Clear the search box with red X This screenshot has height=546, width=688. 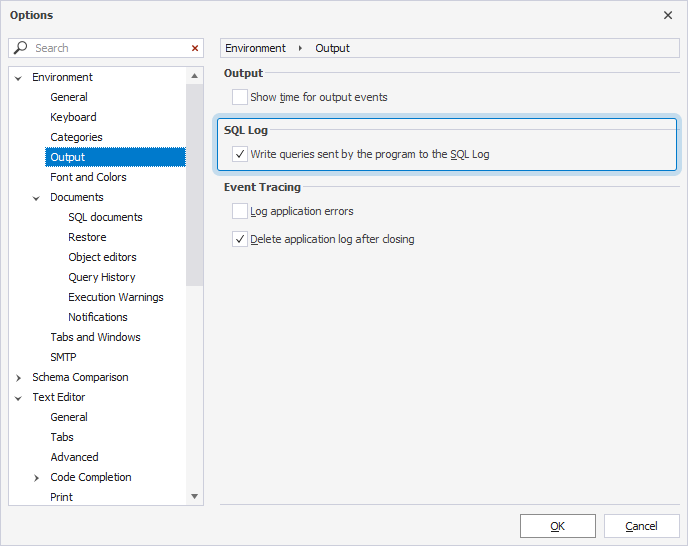195,48
